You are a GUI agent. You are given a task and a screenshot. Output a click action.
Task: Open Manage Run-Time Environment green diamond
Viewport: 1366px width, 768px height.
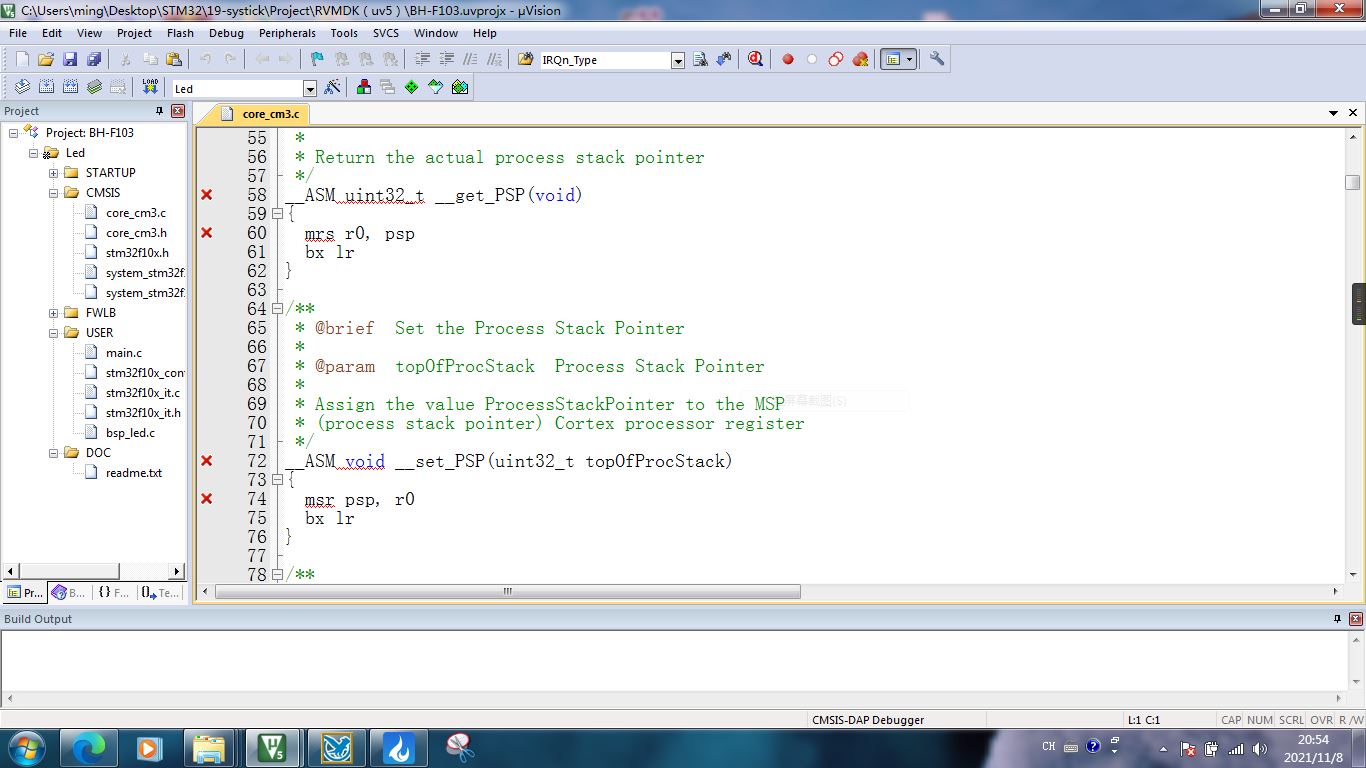coord(411,87)
